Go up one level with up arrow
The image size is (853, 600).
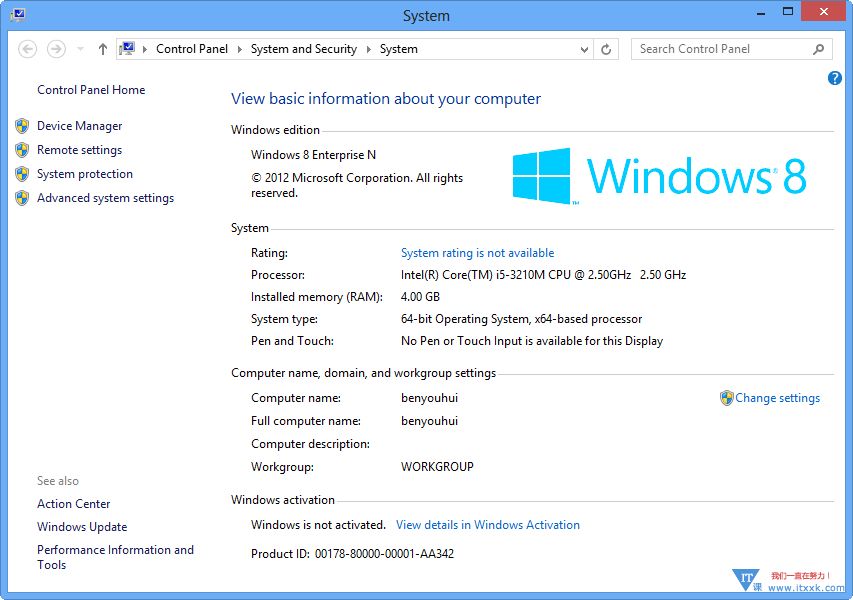click(102, 49)
